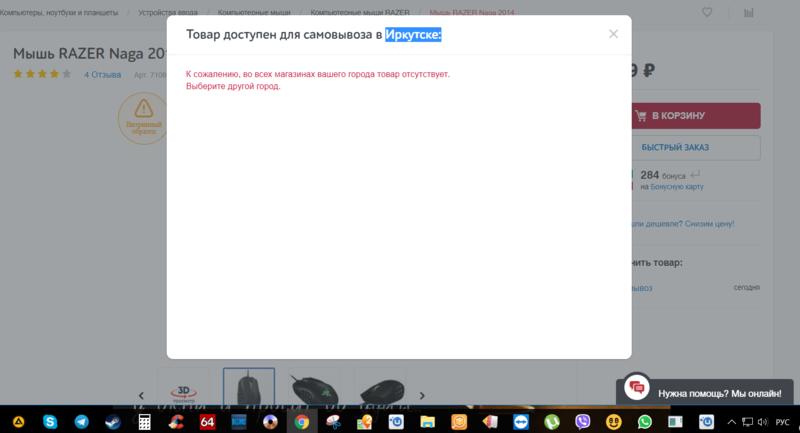Open network status in system tray
800x433 pixels.
(747, 422)
